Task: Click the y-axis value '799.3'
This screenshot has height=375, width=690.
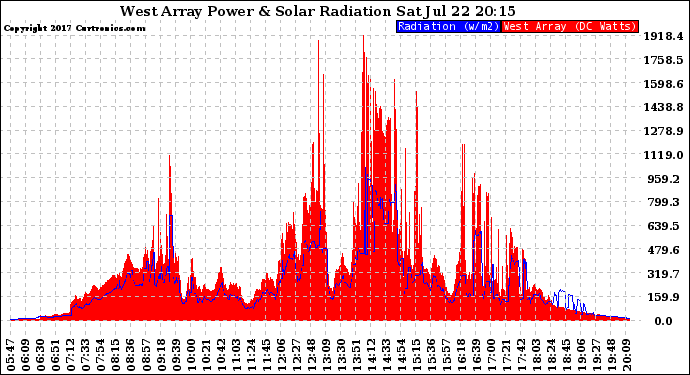Action: pos(664,202)
